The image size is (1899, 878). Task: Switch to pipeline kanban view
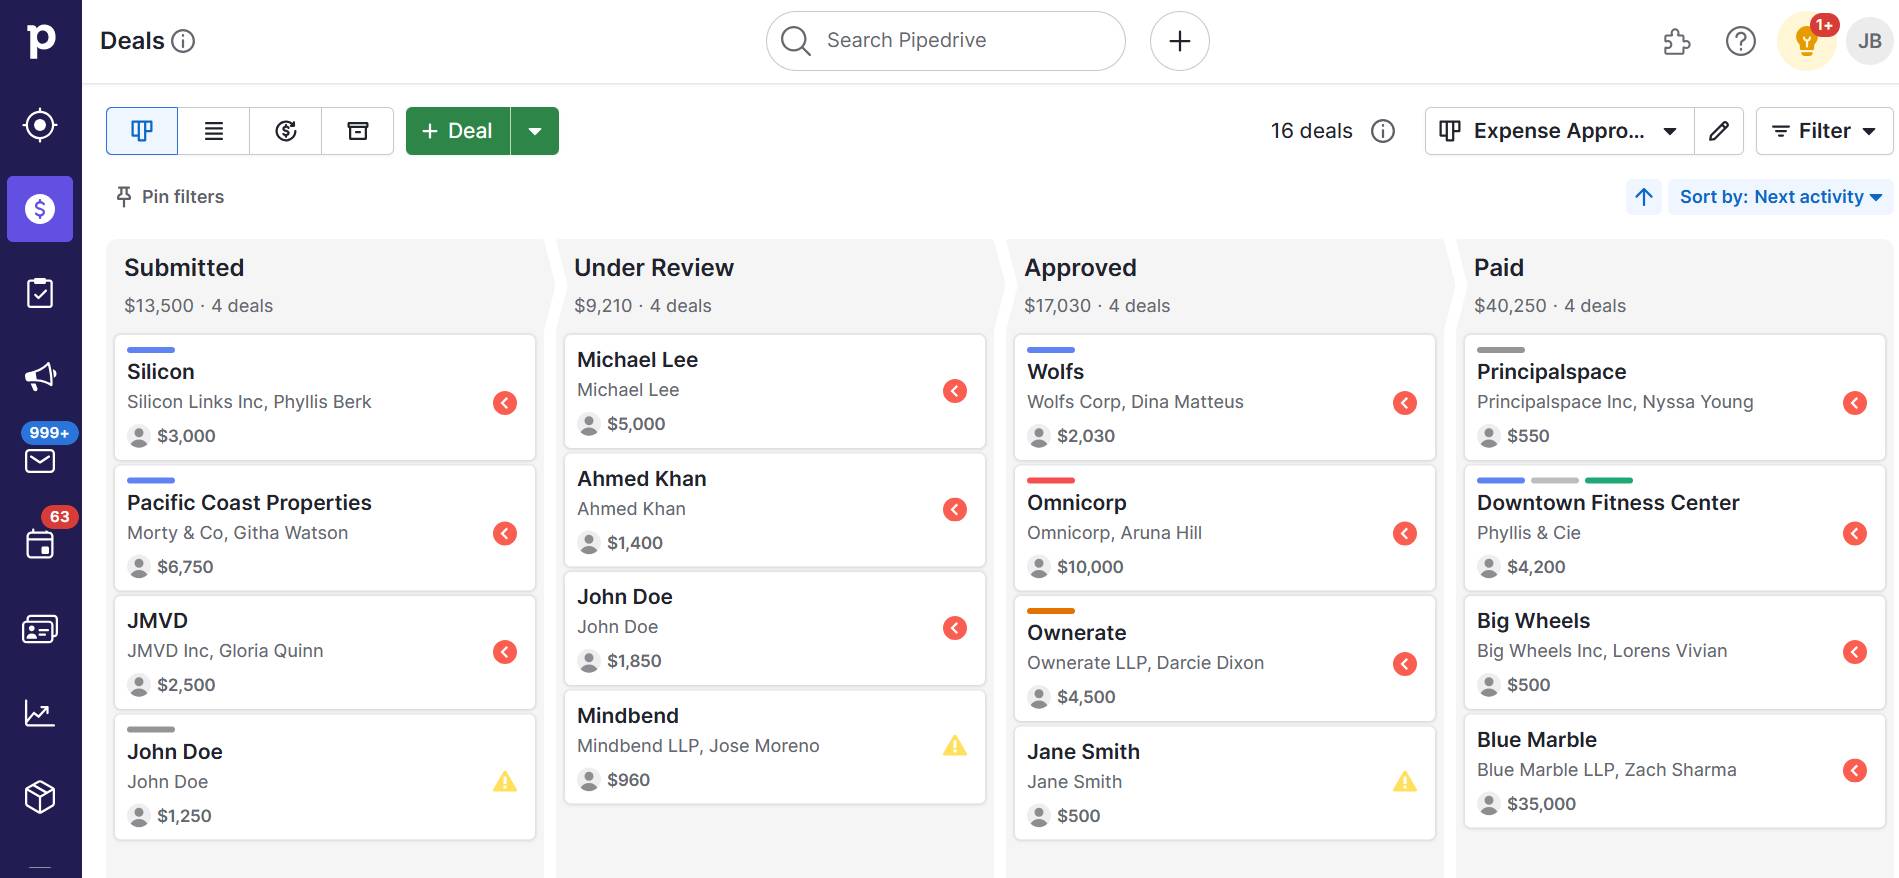point(142,131)
